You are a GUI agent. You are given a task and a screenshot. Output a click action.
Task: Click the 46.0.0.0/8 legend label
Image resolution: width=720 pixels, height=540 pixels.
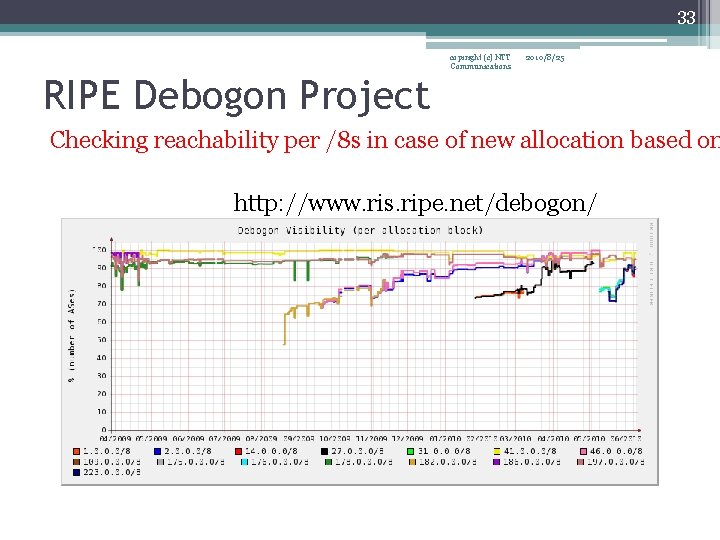click(x=616, y=452)
